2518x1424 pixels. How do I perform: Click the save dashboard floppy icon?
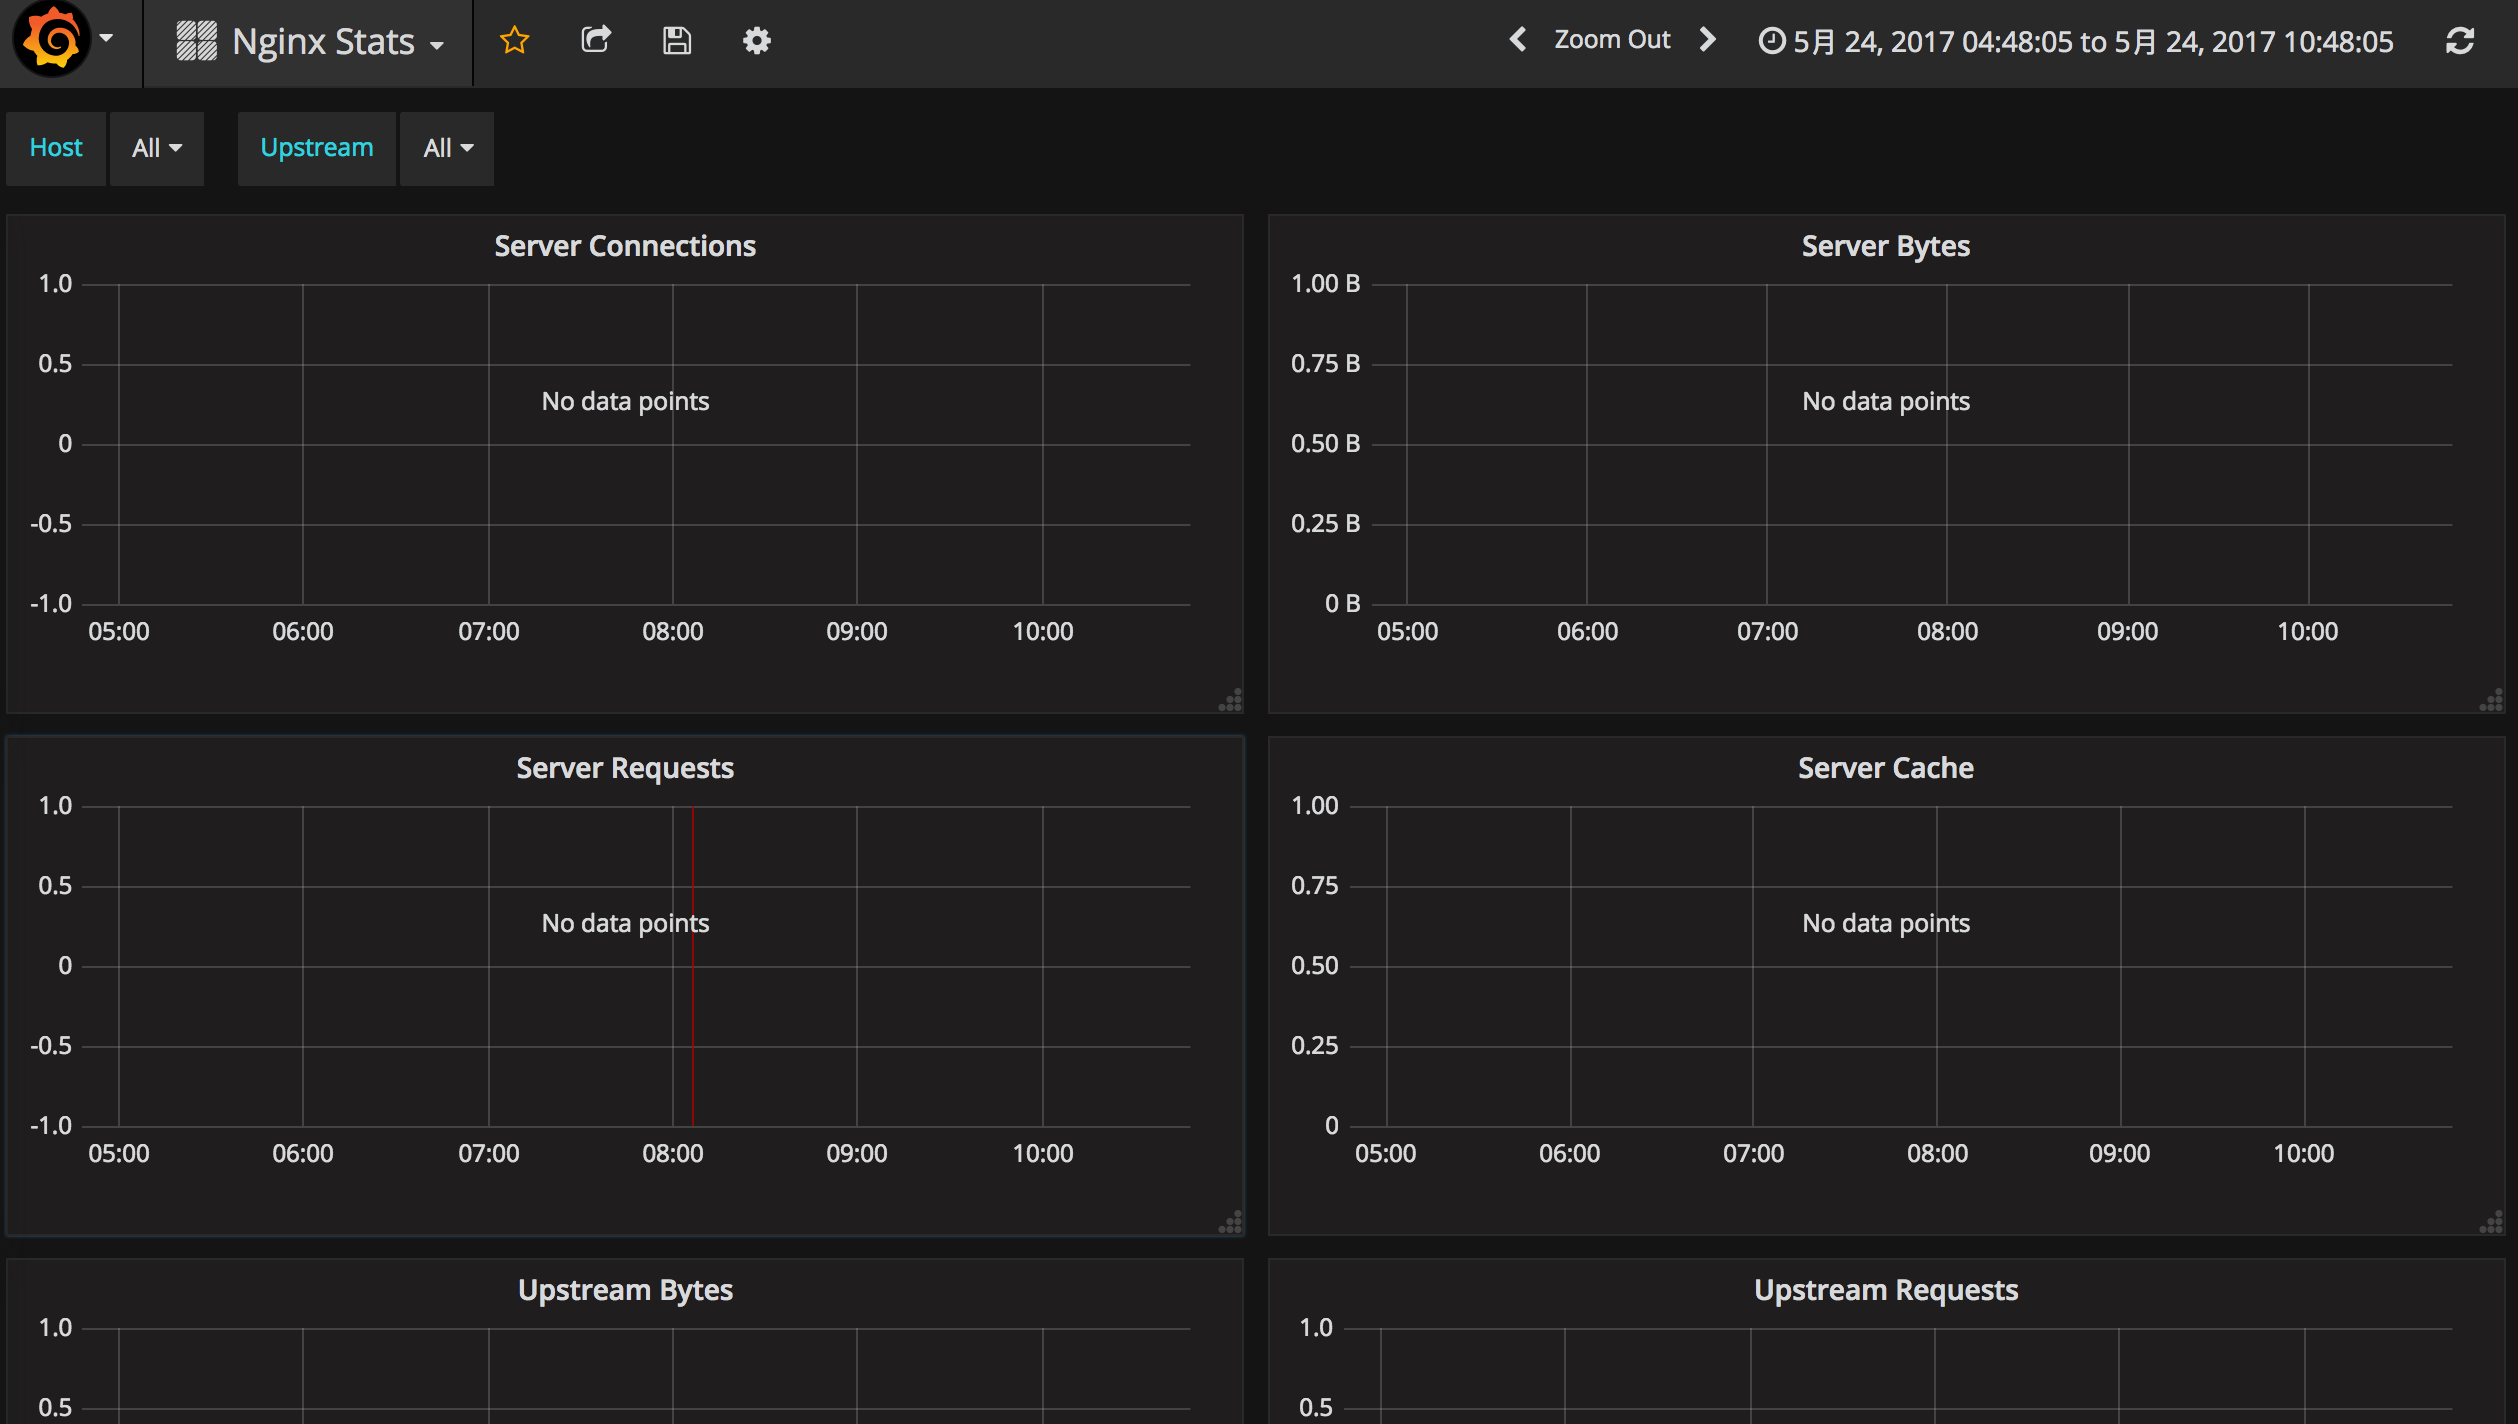click(677, 40)
